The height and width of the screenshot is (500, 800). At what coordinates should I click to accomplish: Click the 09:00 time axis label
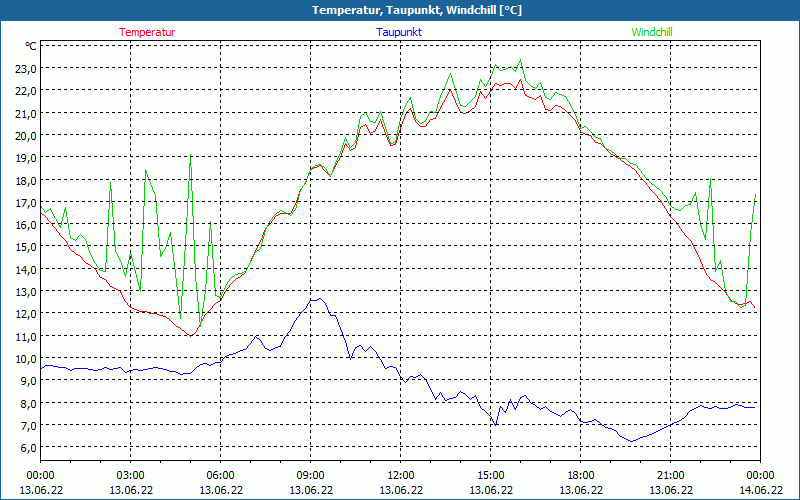(311, 476)
